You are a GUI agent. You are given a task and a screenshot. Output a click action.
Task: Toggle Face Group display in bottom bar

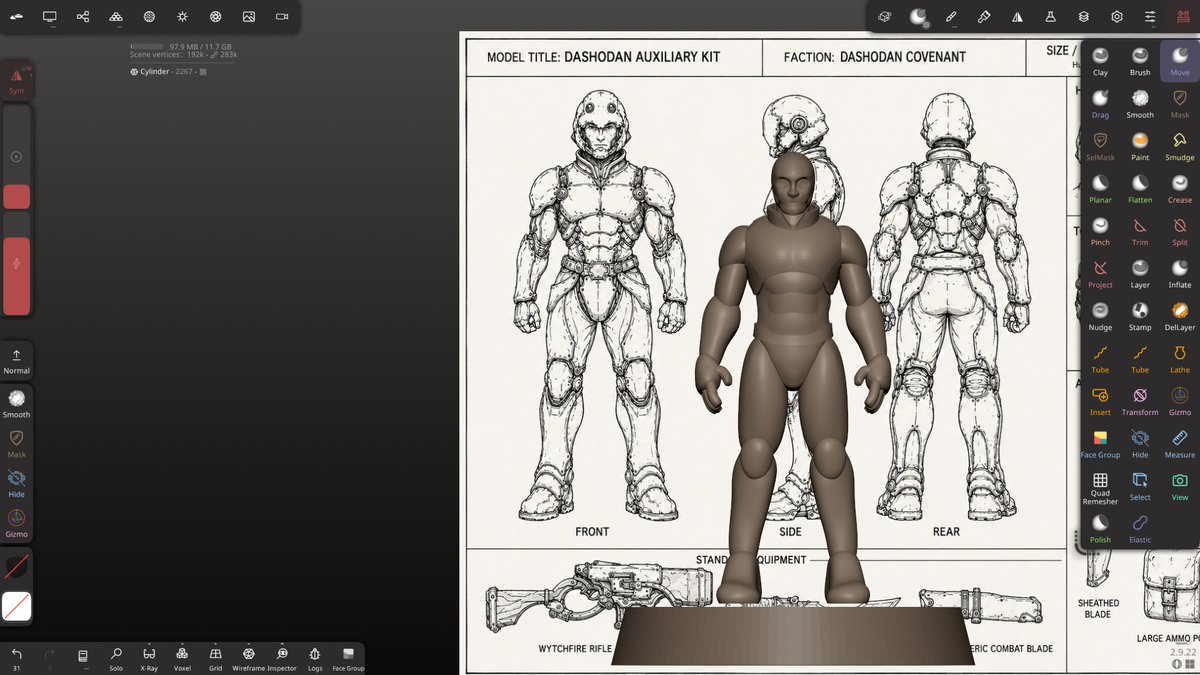click(x=348, y=658)
